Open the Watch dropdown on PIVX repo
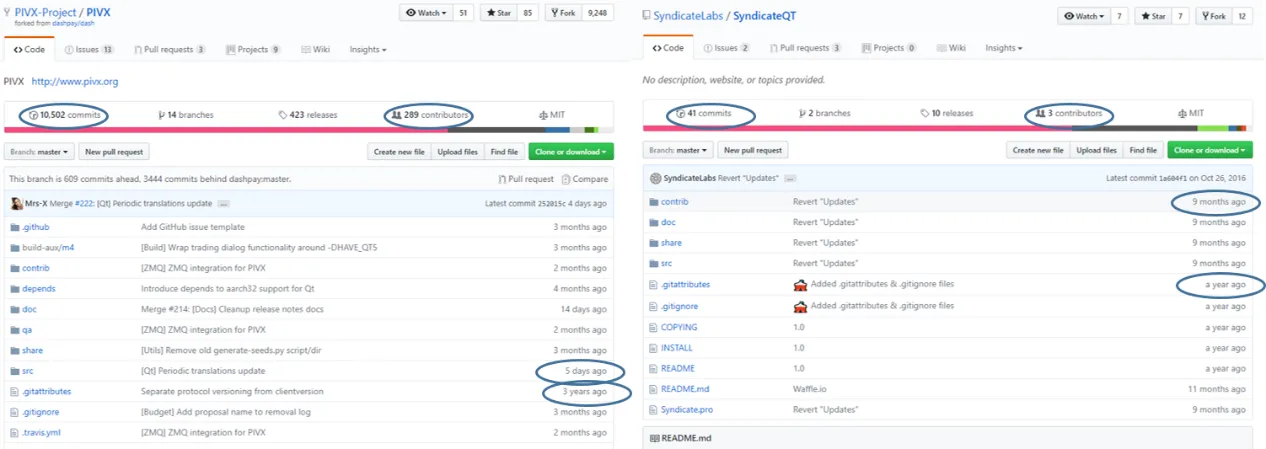1266x449 pixels. point(426,13)
